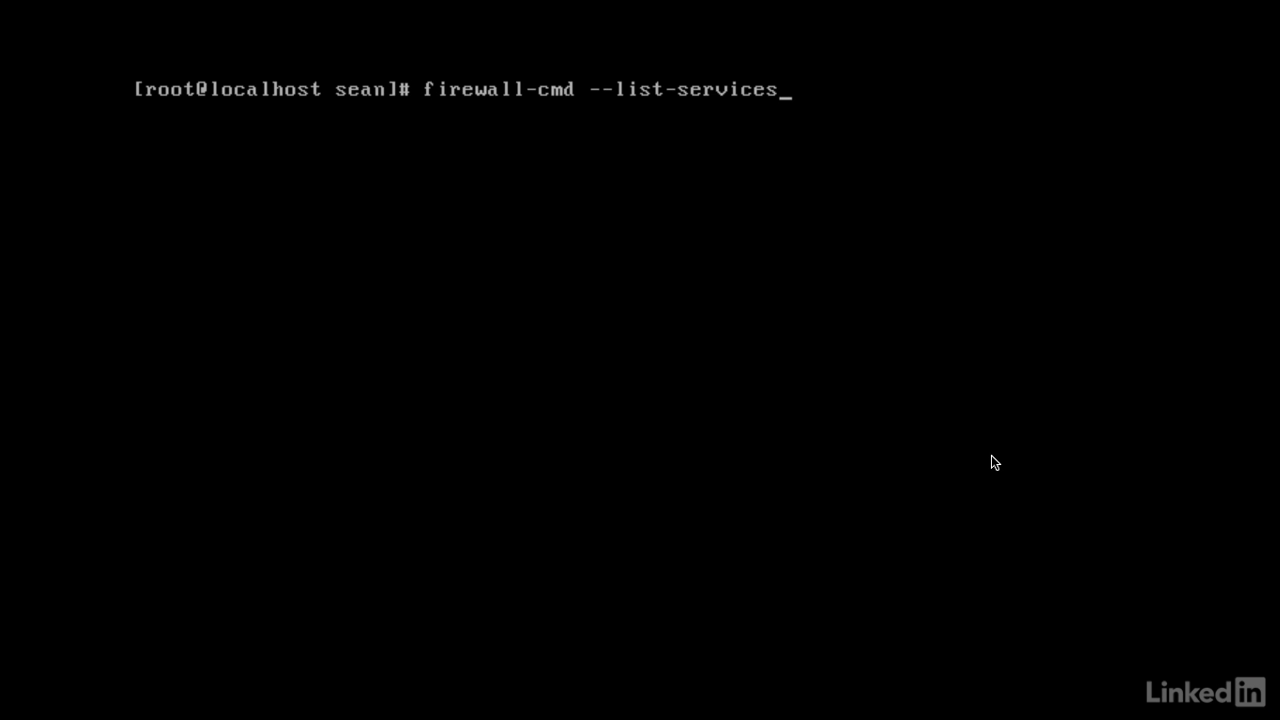
Task: Click the hyphen between "firewall" and "cmd"
Action: click(x=531, y=89)
